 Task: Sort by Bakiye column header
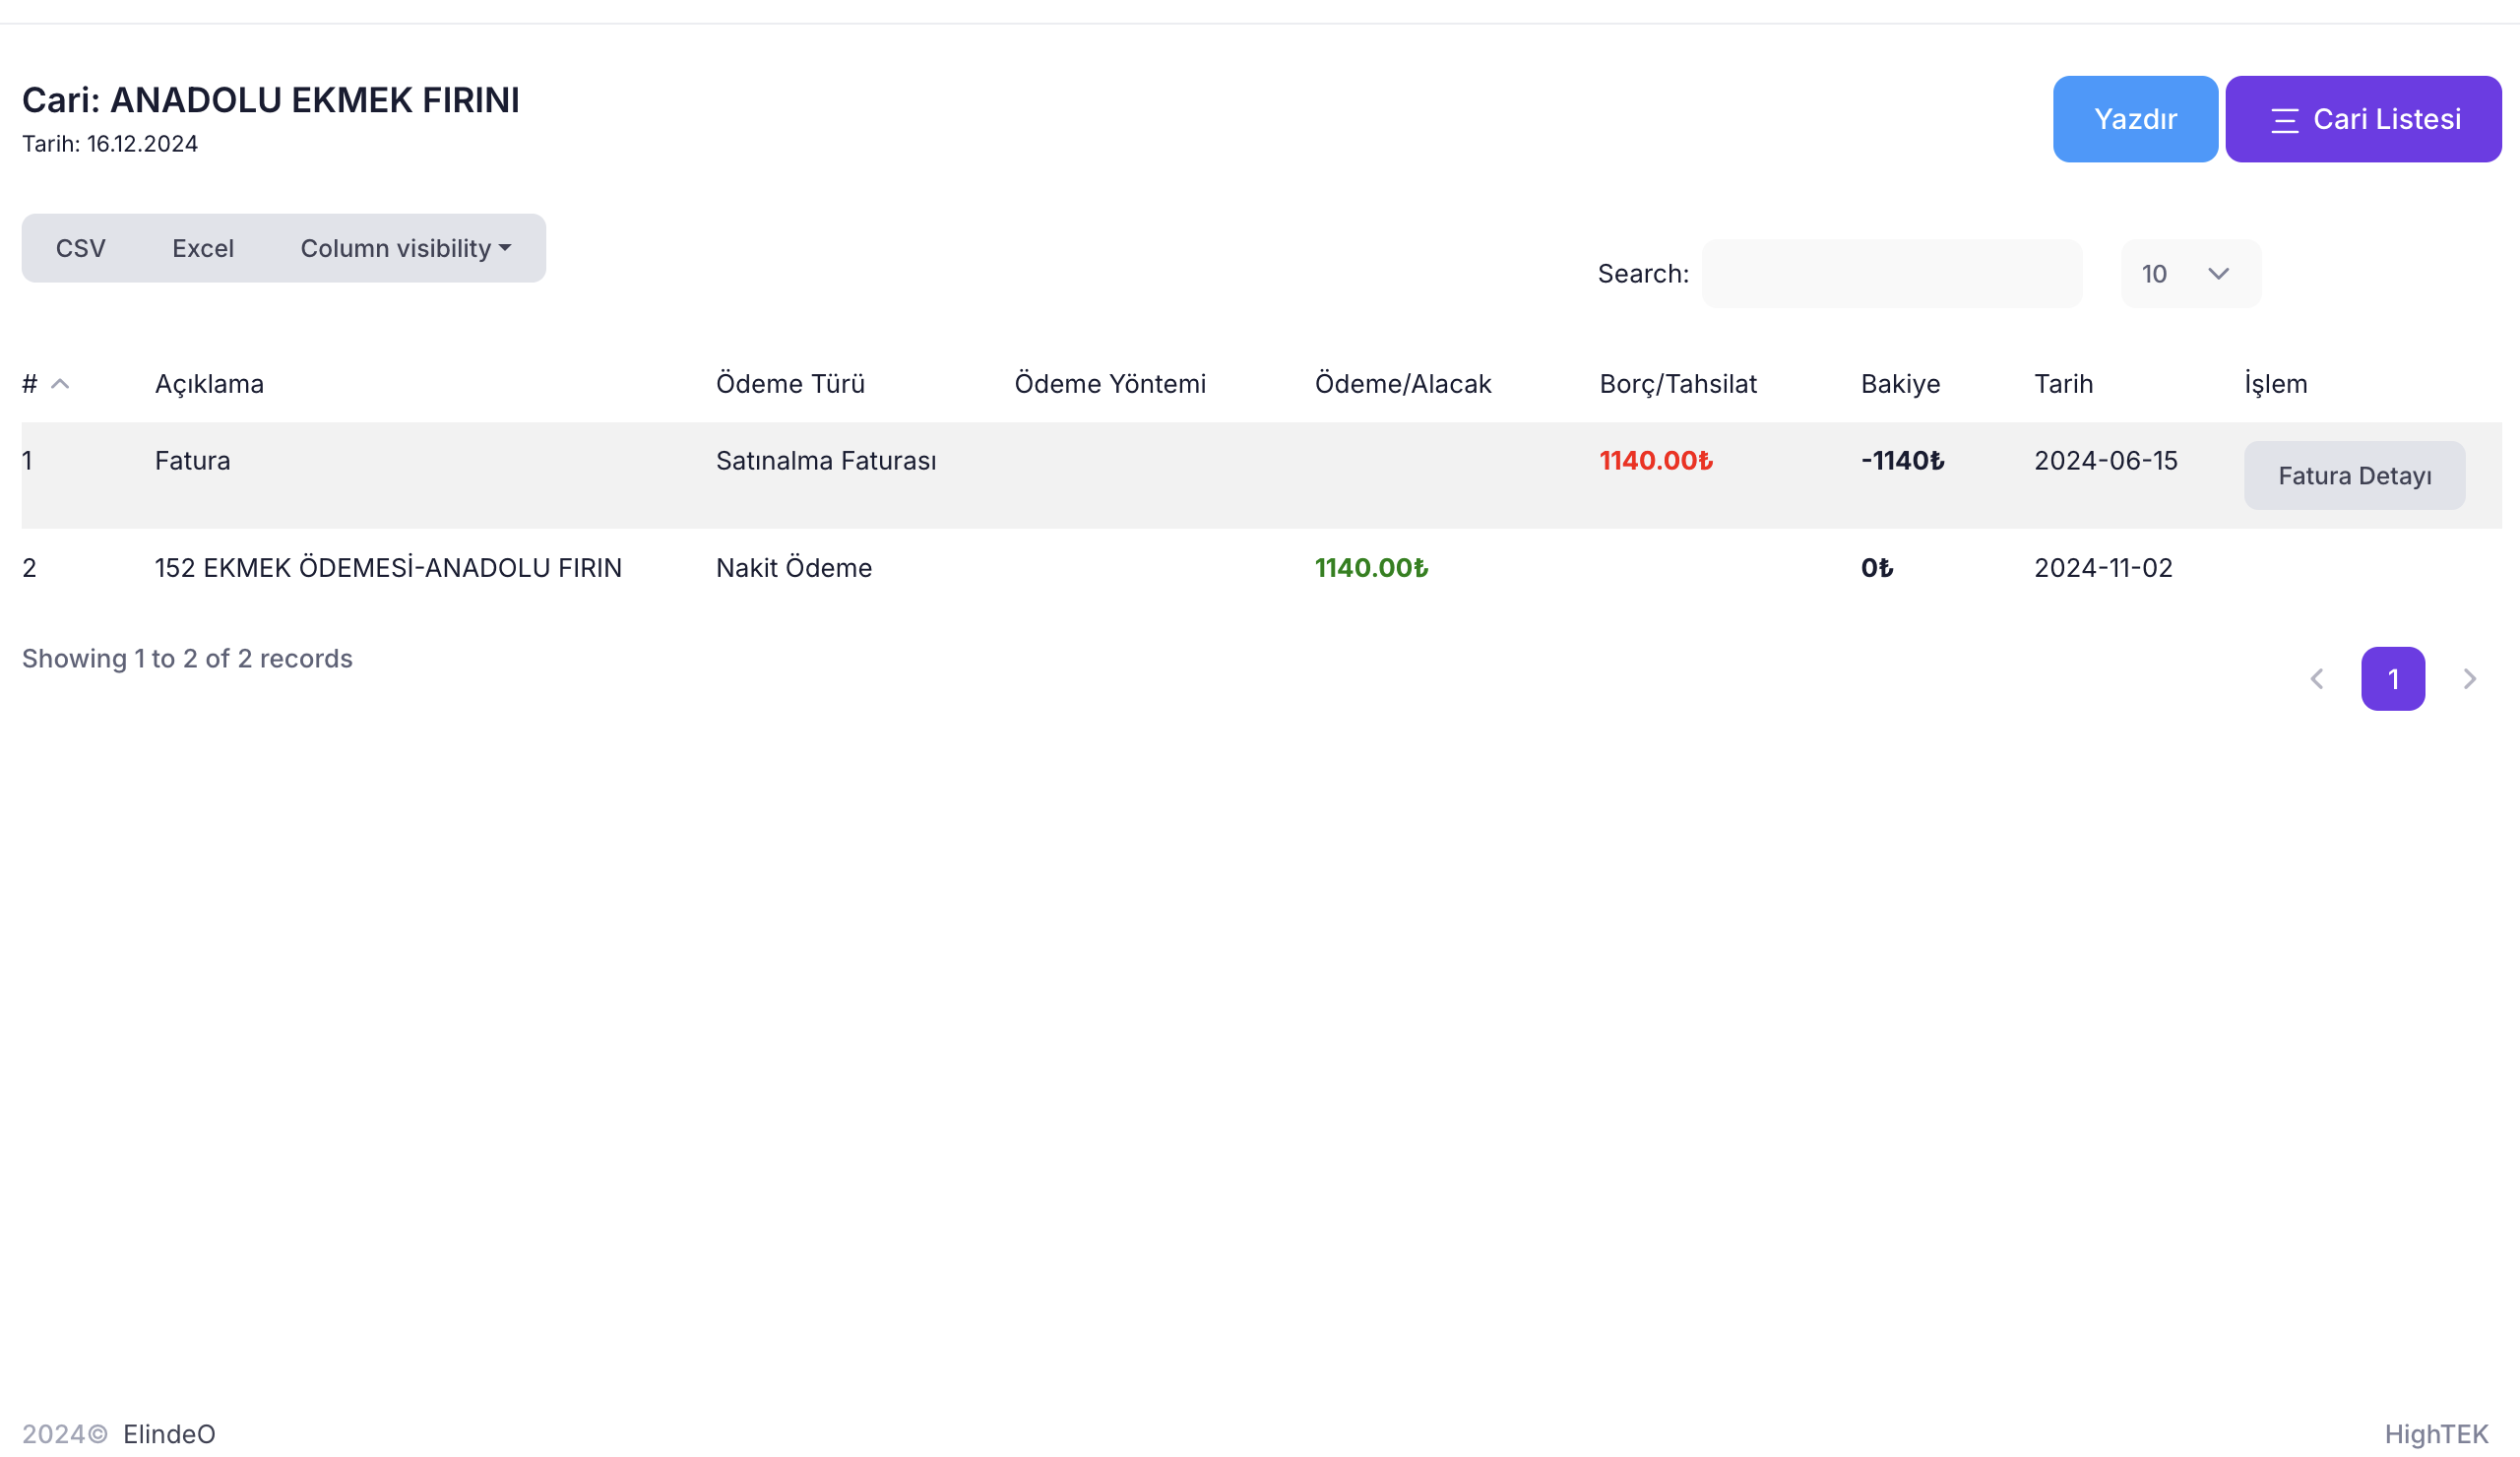coord(1900,384)
